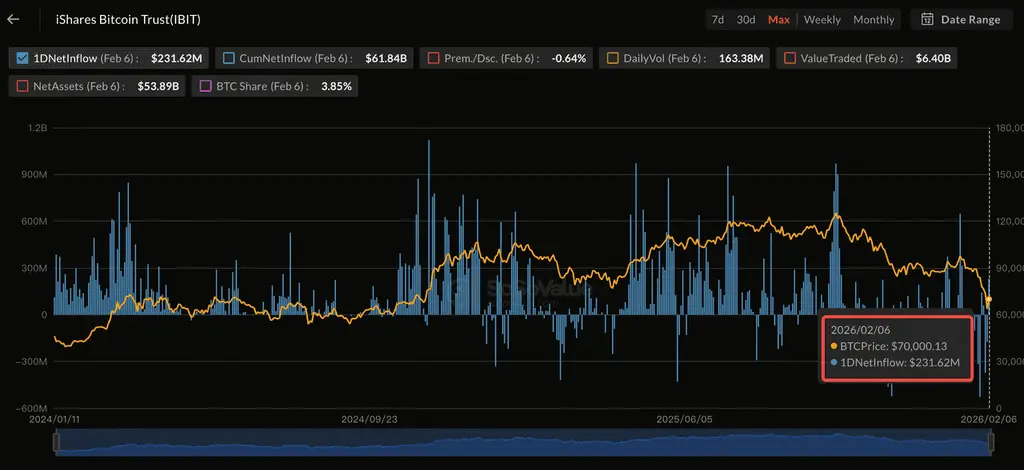Switch chart range to 30d

click(745, 20)
